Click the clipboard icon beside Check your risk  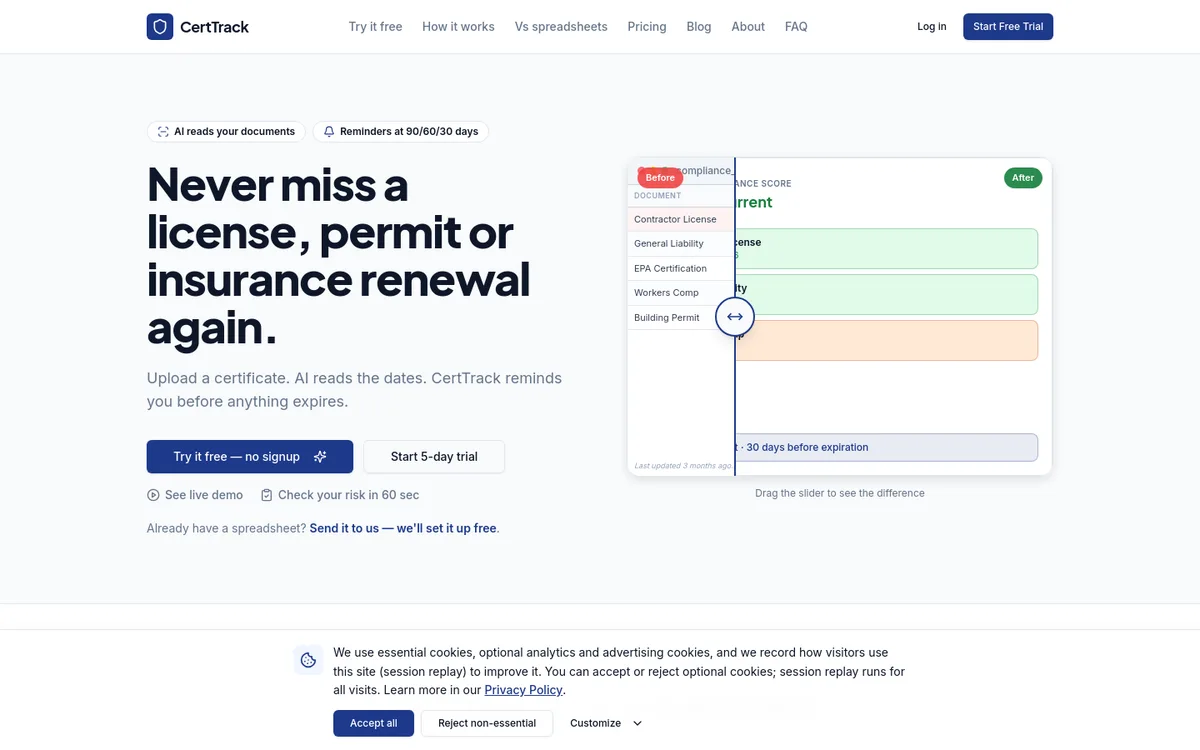[267, 495]
